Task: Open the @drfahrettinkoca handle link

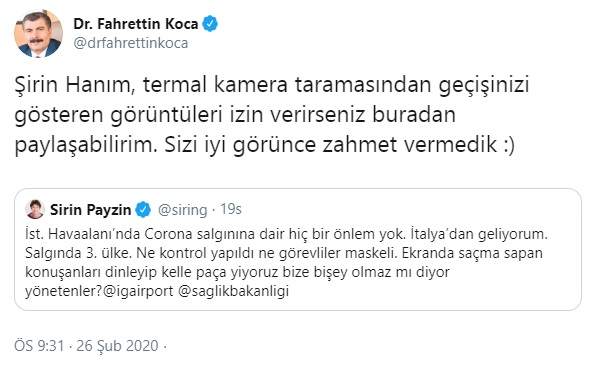Action: tap(131, 43)
